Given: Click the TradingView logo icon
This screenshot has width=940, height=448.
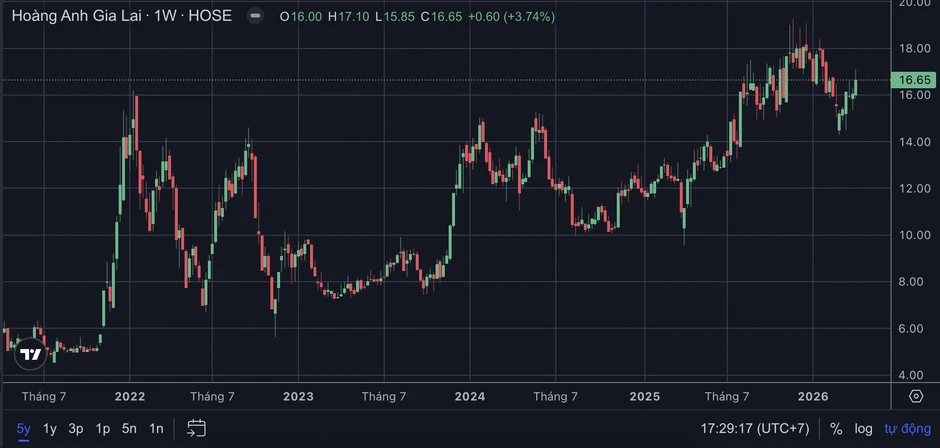Looking at the screenshot, I should coord(30,353).
